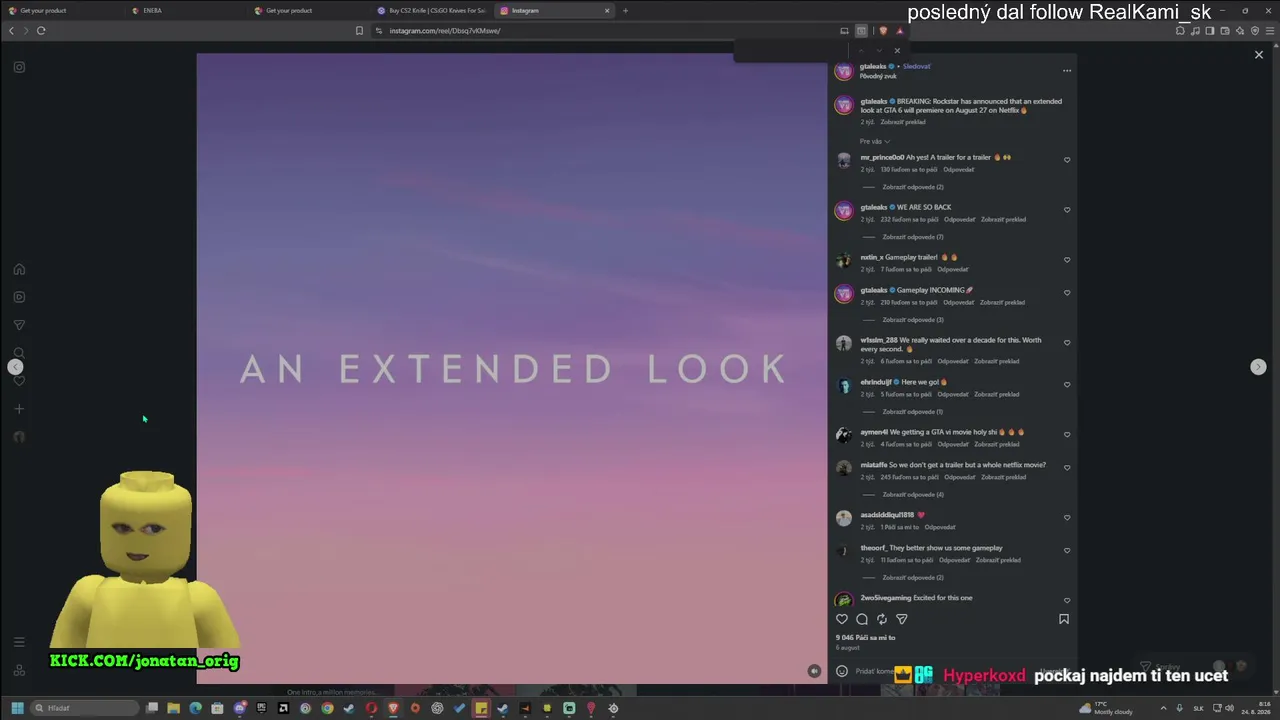Show 2 replies under theoorf_'s comment
Image resolution: width=1280 pixels, height=720 pixels.
tap(912, 578)
